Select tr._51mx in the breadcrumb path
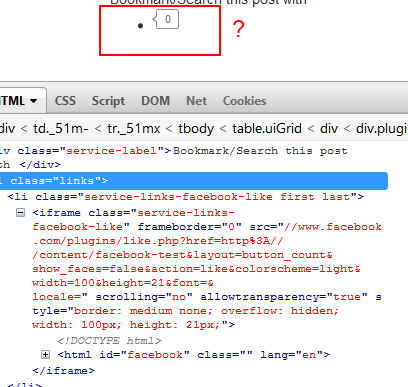This screenshot has width=408, height=387. 134,129
